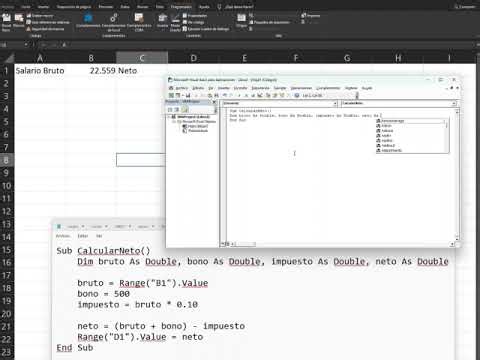Click the horizontal scrollbar under the VBA code

tap(342, 244)
